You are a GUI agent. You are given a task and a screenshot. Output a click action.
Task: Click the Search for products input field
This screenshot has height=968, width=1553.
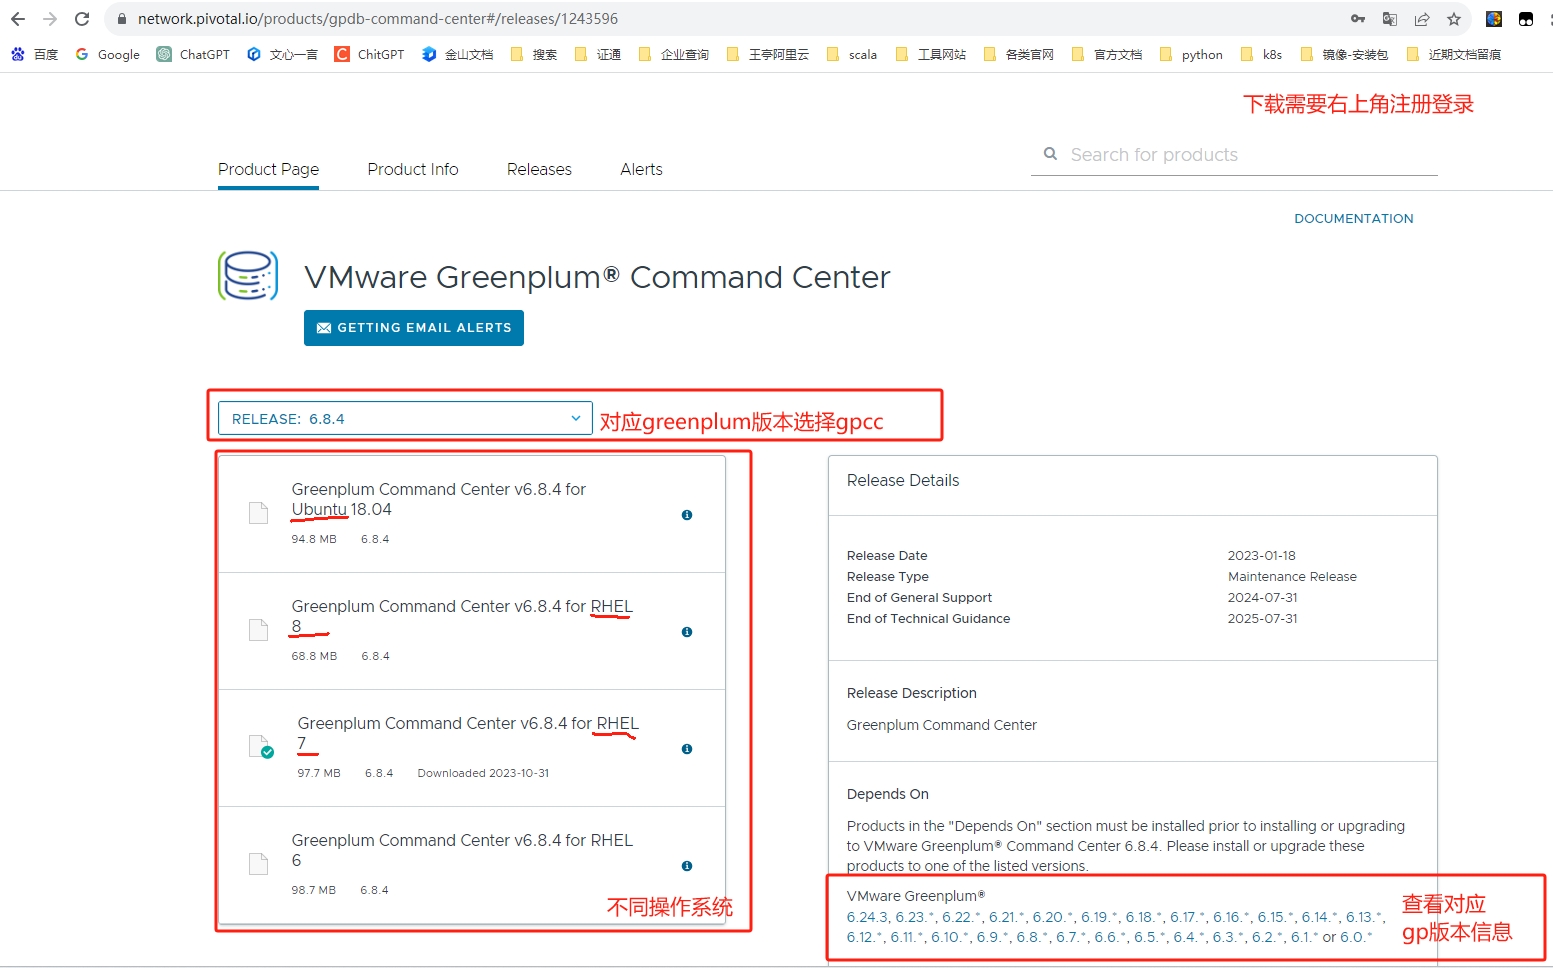(1200, 154)
